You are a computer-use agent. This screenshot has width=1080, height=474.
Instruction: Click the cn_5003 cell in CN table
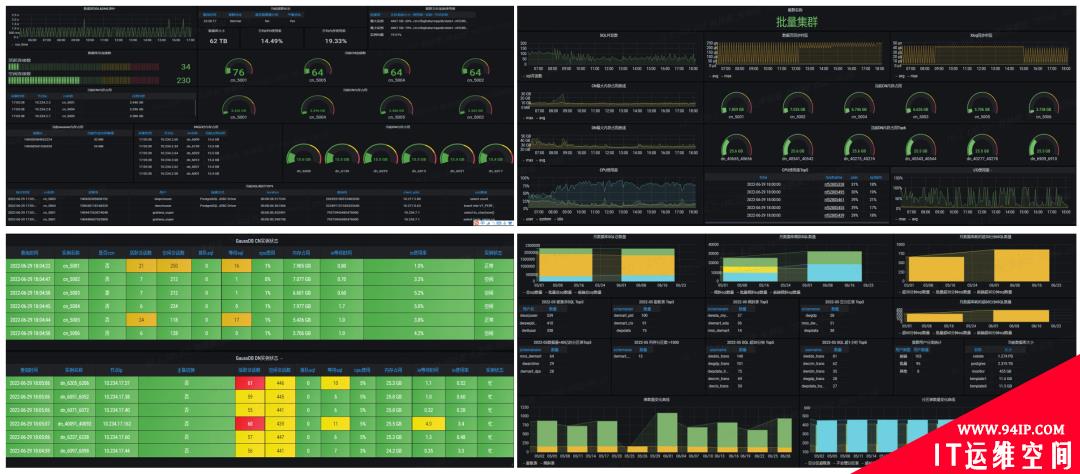[x=72, y=292]
